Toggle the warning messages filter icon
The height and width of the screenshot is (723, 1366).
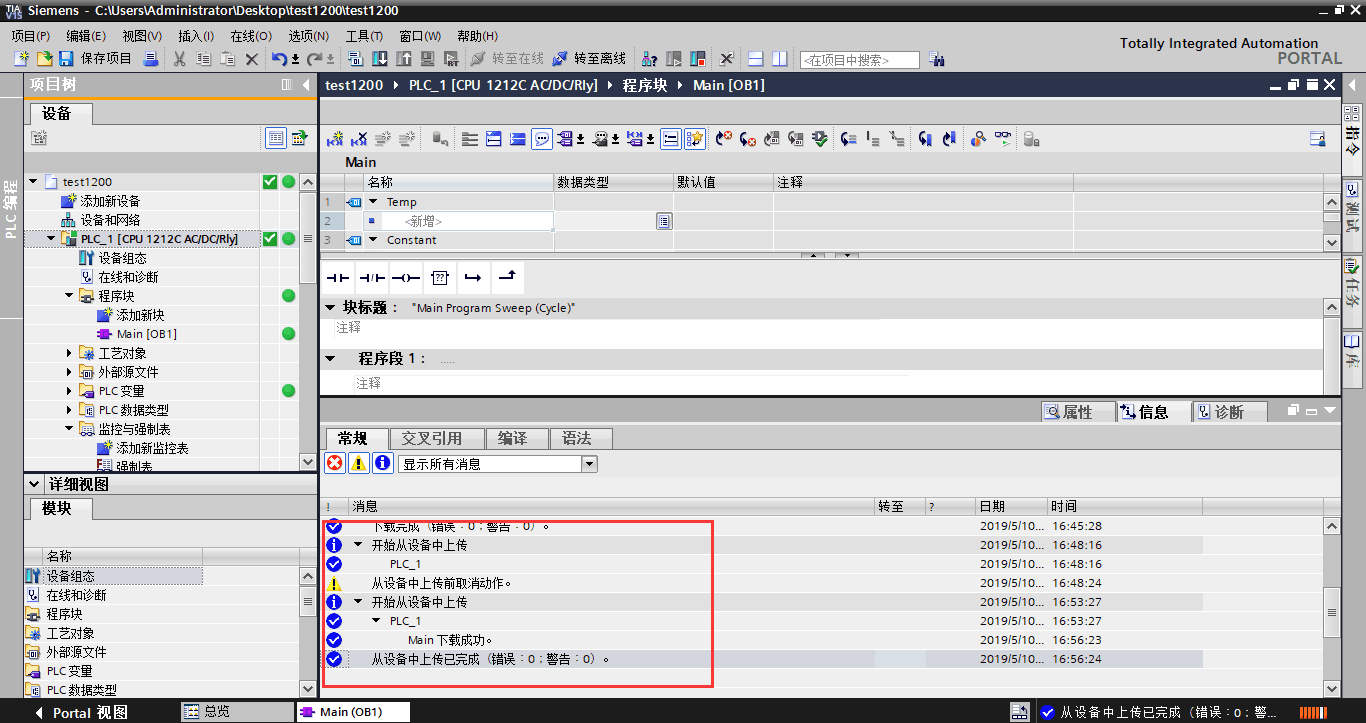click(357, 462)
